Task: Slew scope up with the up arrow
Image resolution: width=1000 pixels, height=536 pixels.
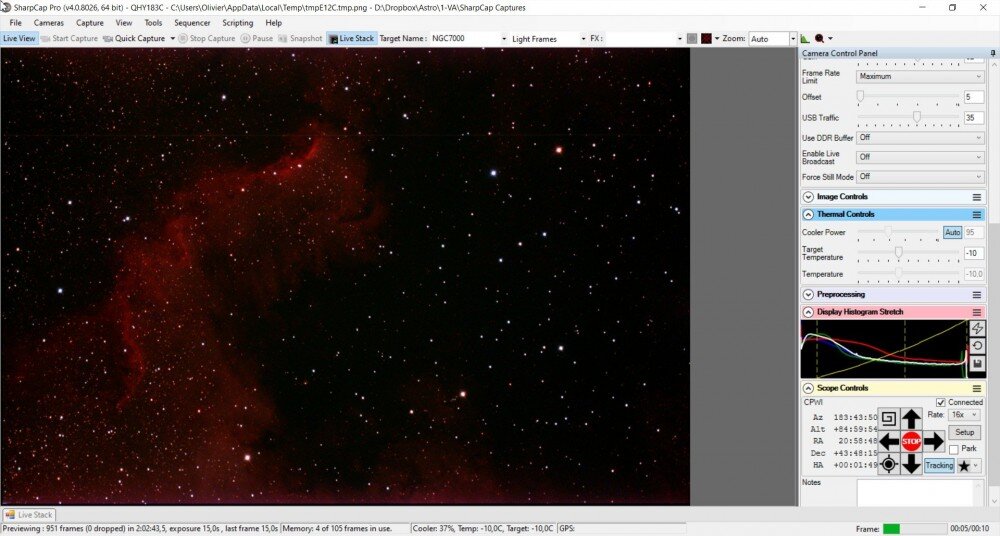Action: (x=911, y=419)
